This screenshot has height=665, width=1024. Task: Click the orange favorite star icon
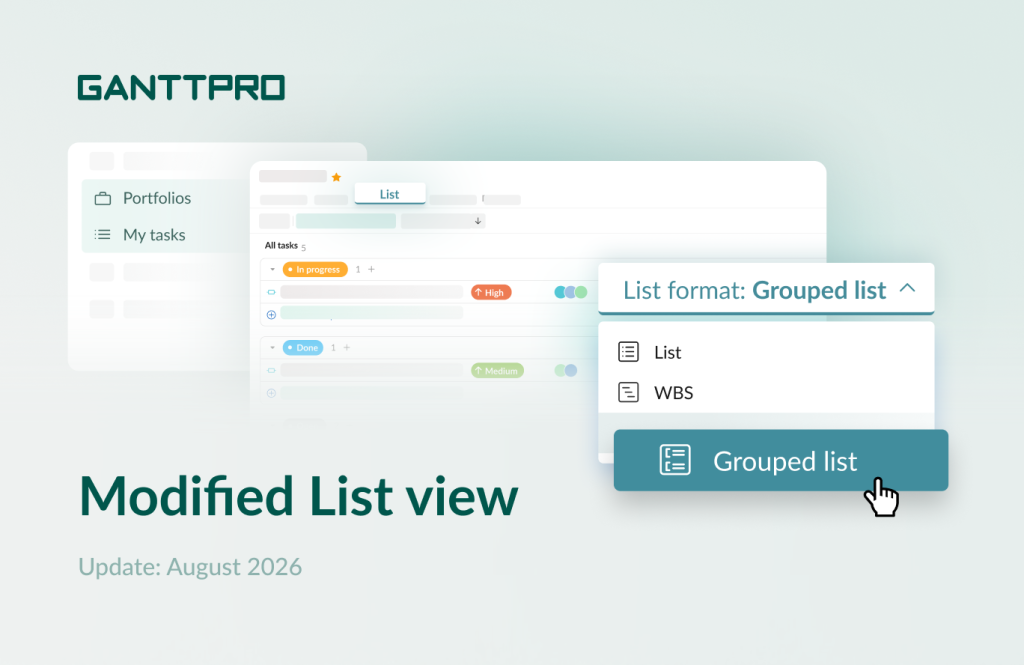point(336,177)
